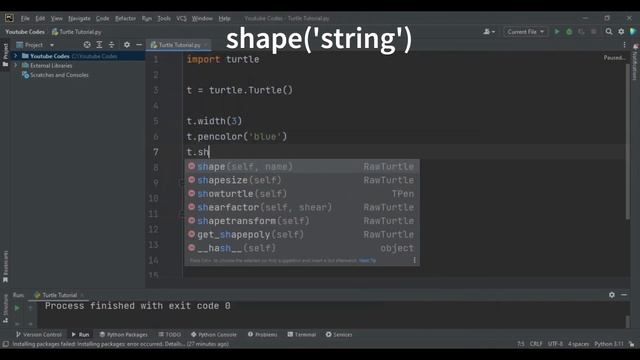Open Project panel options gear
The height and width of the screenshot is (360, 640).
(x=127, y=44)
